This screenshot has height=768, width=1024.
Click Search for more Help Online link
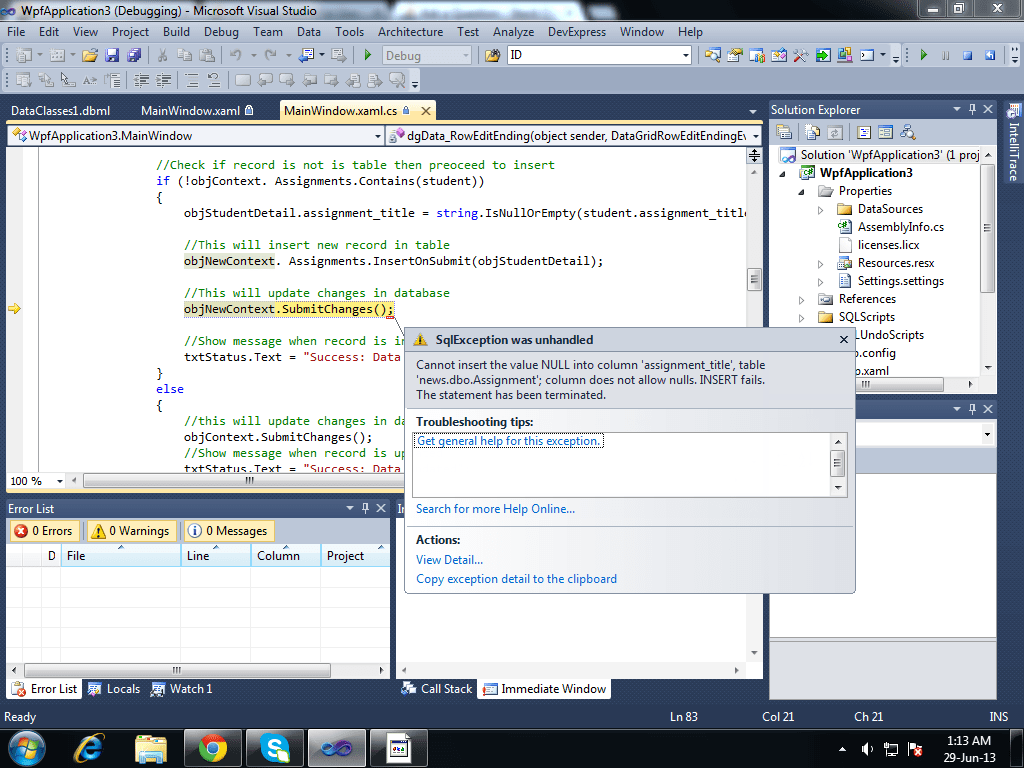click(495, 509)
